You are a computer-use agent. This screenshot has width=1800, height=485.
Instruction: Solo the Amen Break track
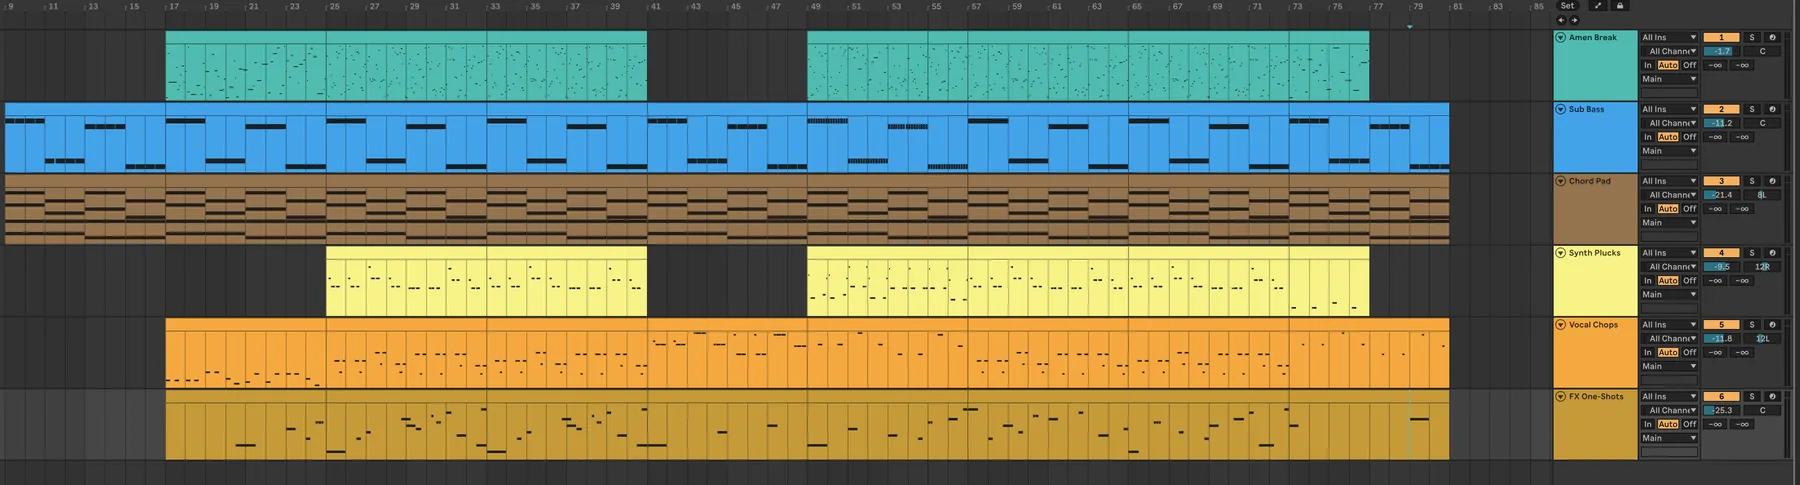1752,37
